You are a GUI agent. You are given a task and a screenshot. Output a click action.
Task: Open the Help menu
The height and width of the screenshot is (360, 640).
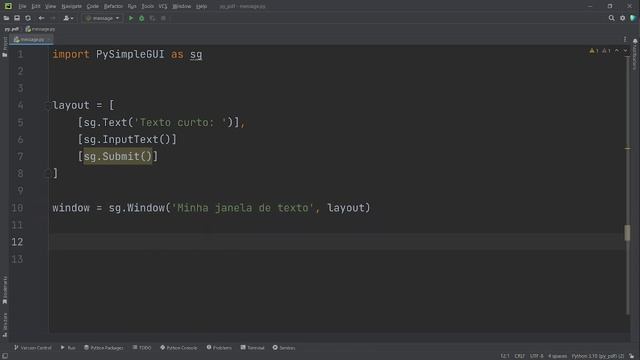202,6
